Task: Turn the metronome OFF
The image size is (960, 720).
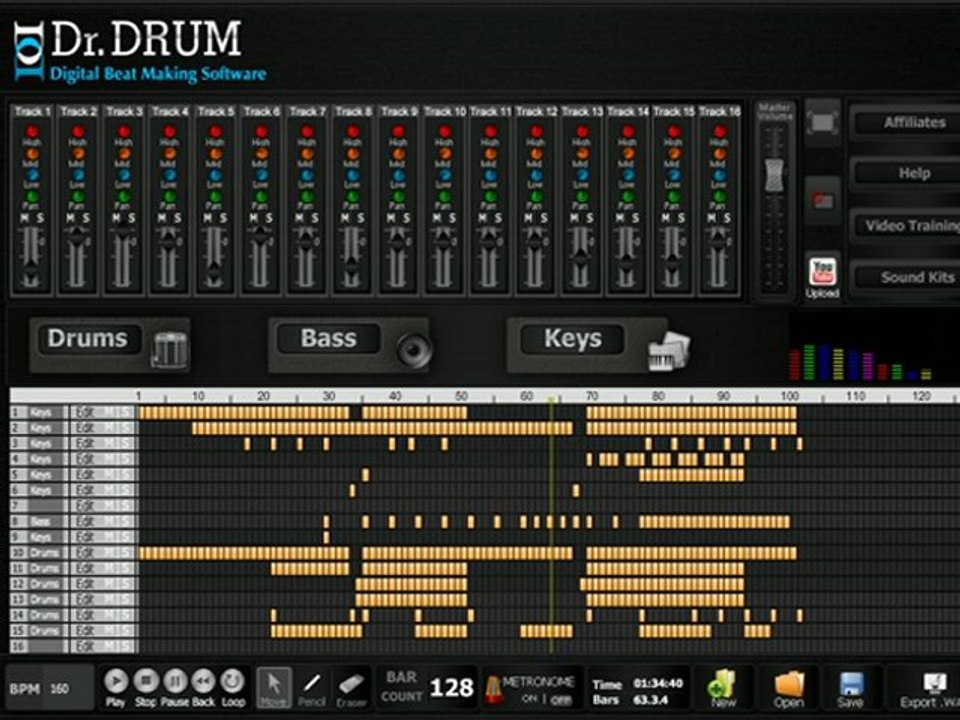Action: [561, 699]
